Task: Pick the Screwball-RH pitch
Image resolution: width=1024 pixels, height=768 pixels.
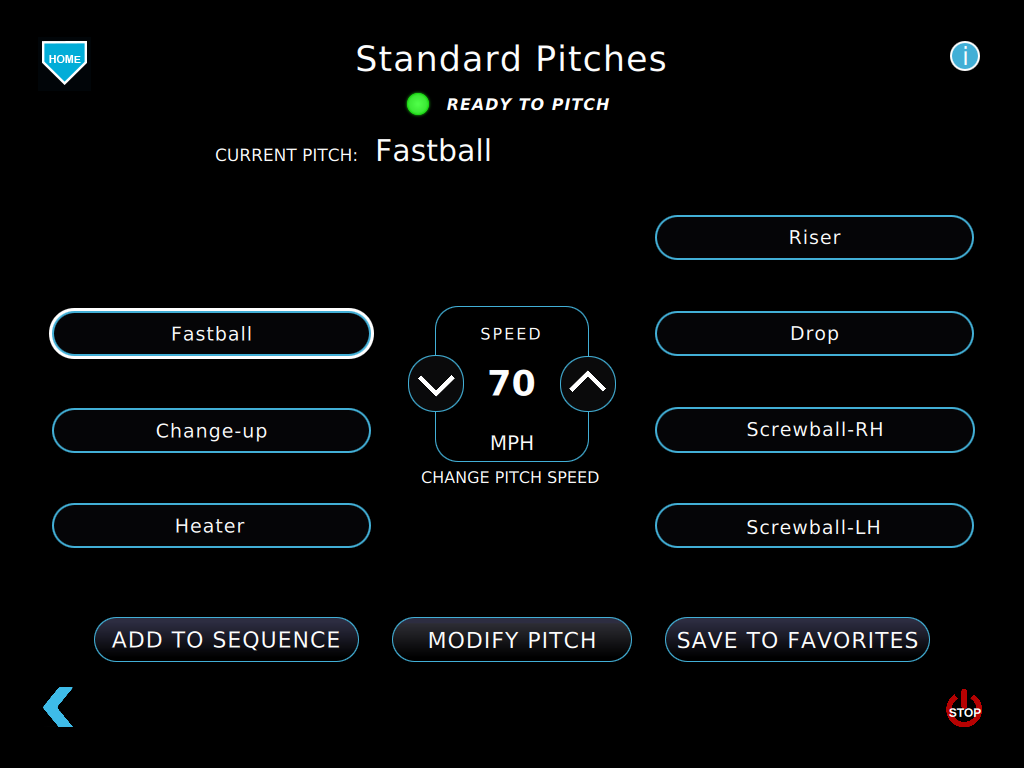Action: 814,430
